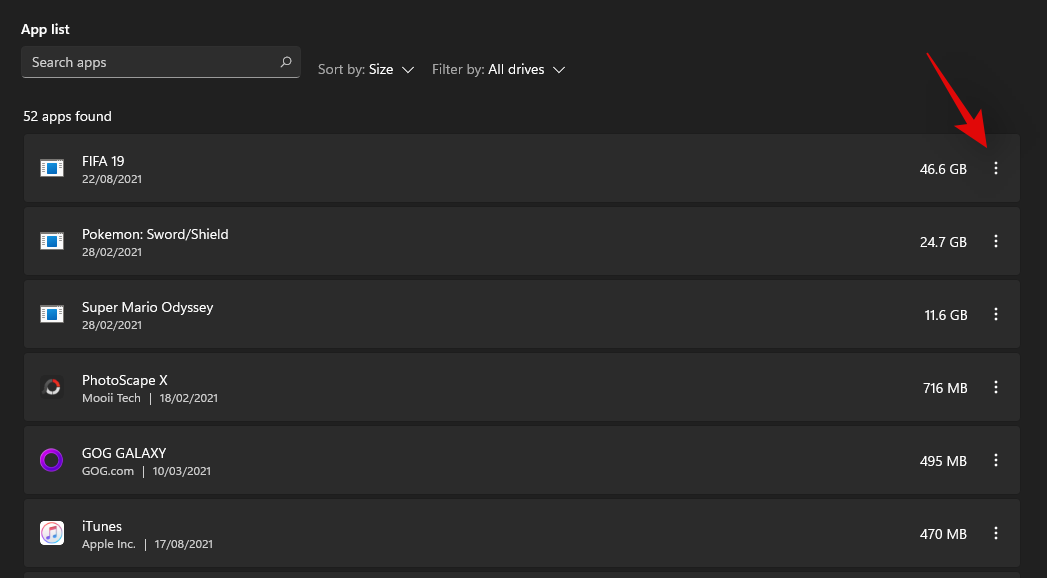Click the FIFA 19 size value 46.6 GB

coord(943,169)
